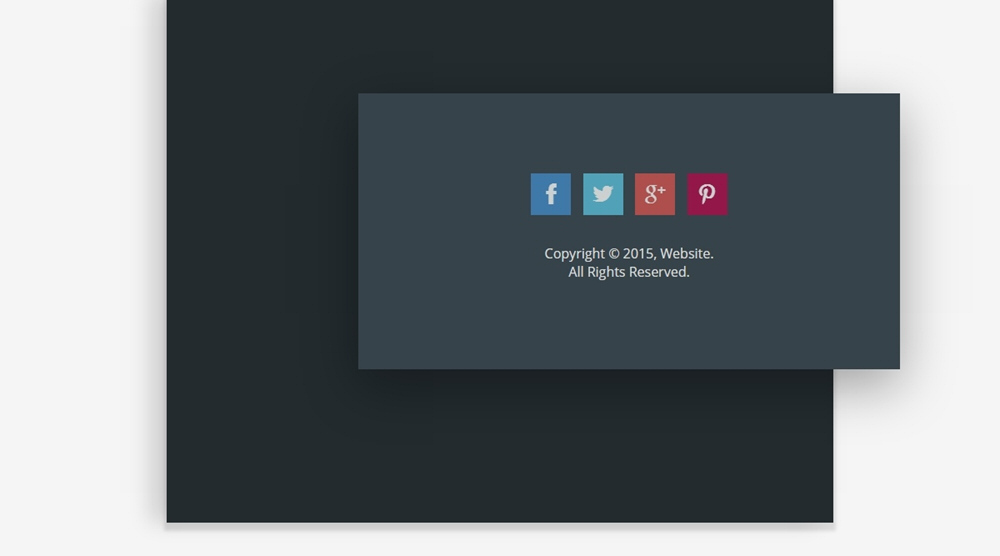Click empty card area above the social icons

coord(629,130)
